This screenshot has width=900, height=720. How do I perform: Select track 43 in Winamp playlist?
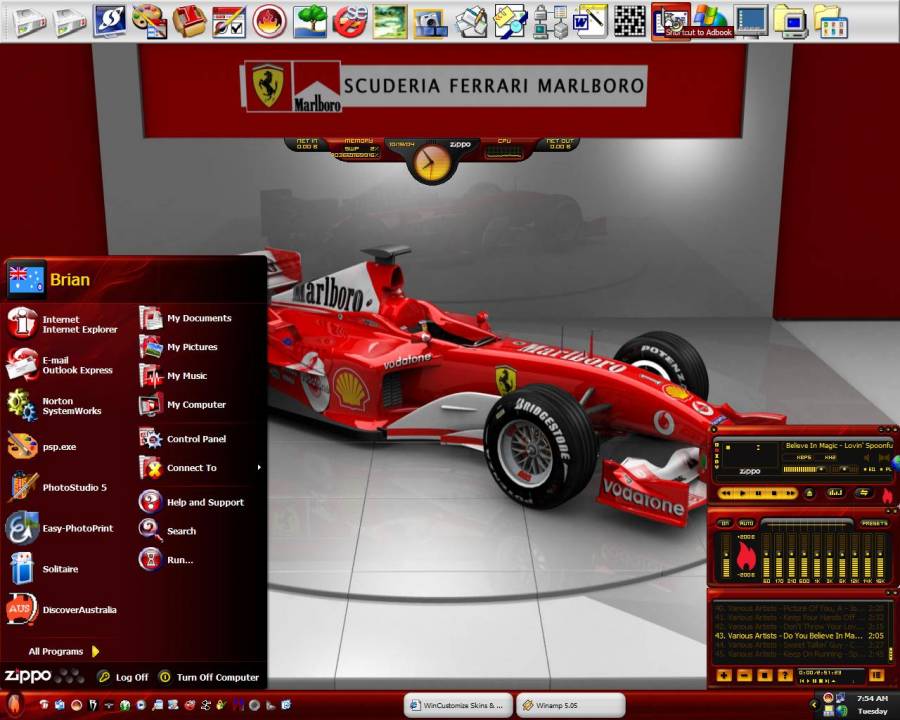coord(795,635)
